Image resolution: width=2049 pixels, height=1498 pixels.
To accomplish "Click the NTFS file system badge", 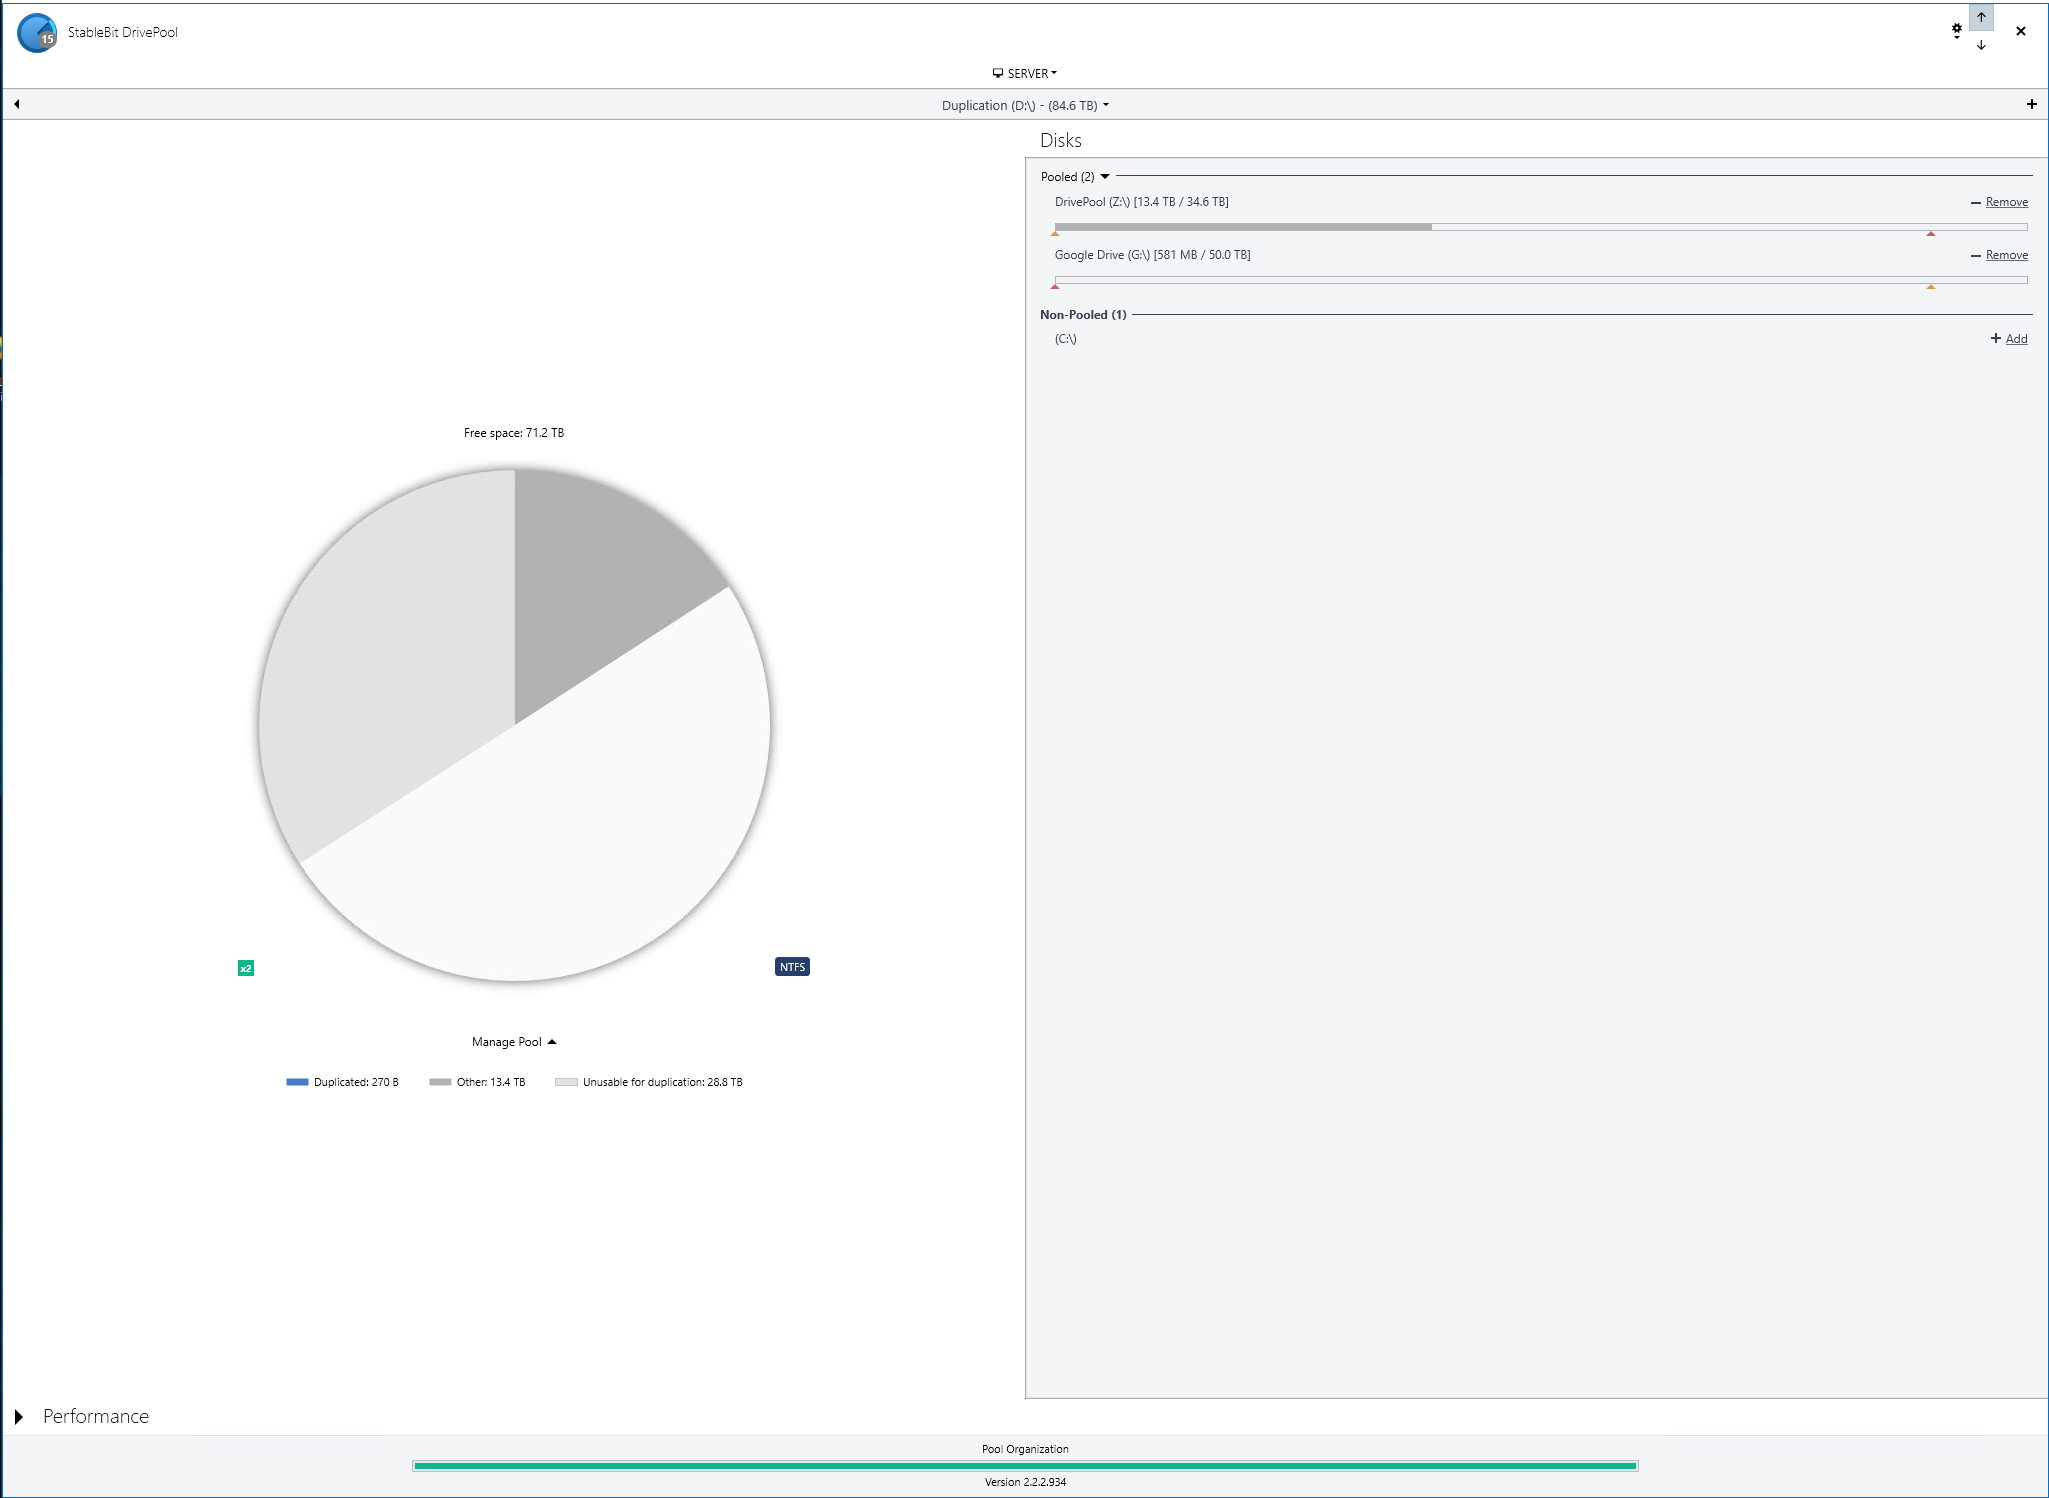I will (x=792, y=967).
